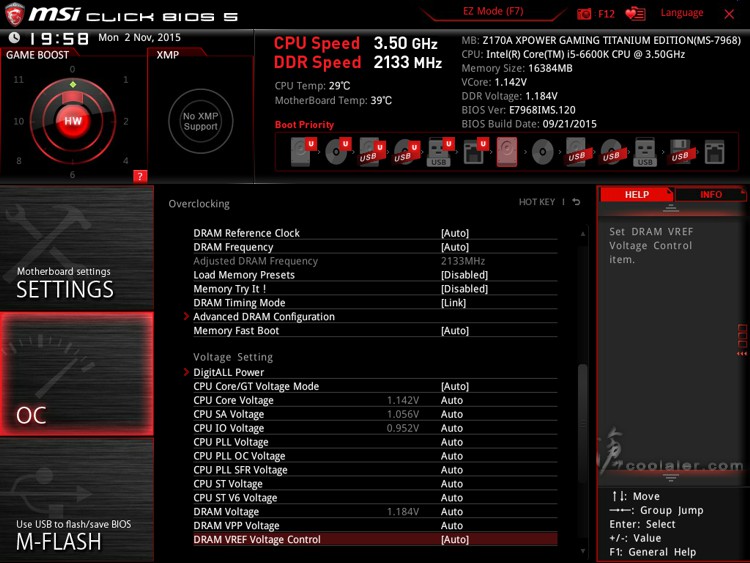
Task: Select the UEFI USB CD/DVD boot icon
Action: 407,152
